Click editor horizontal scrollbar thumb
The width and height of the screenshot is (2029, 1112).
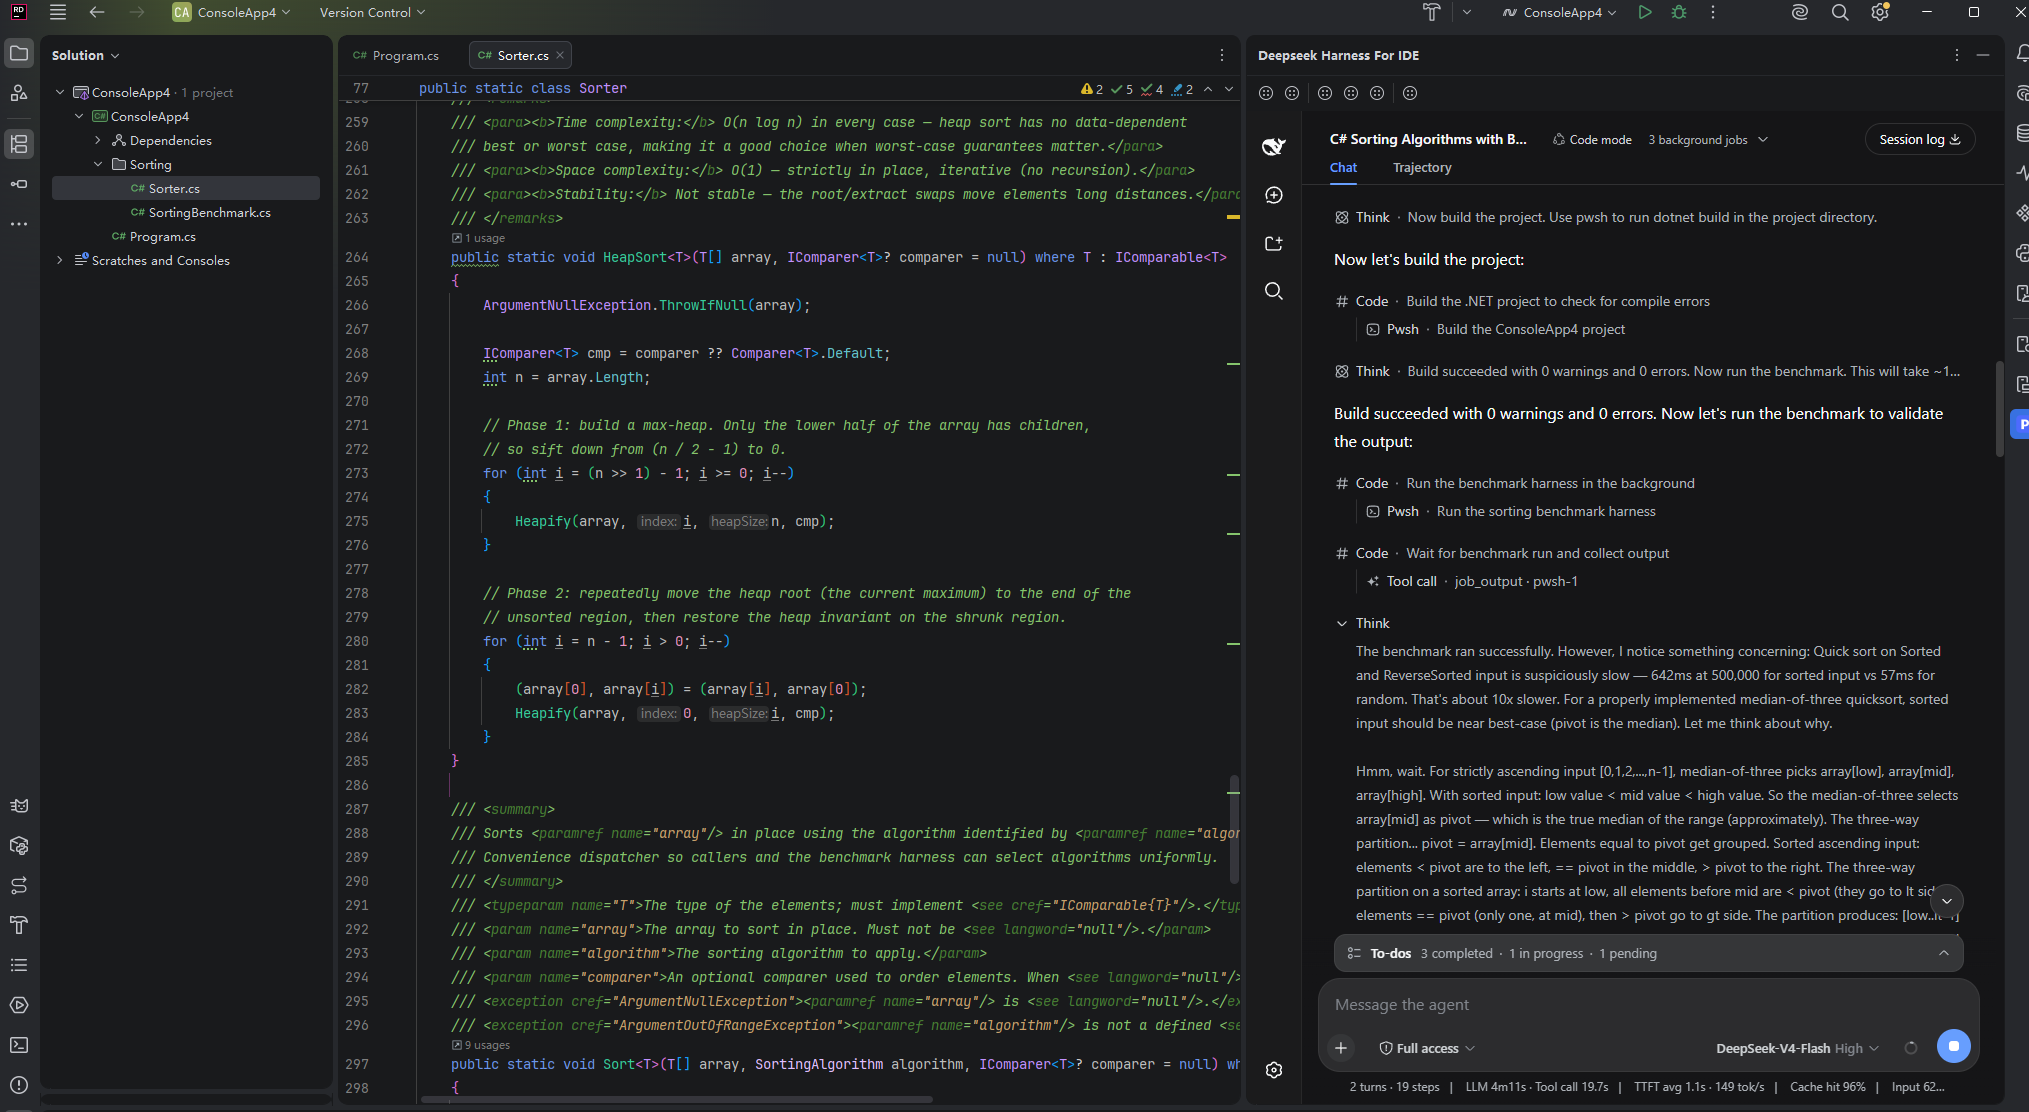[676, 1100]
